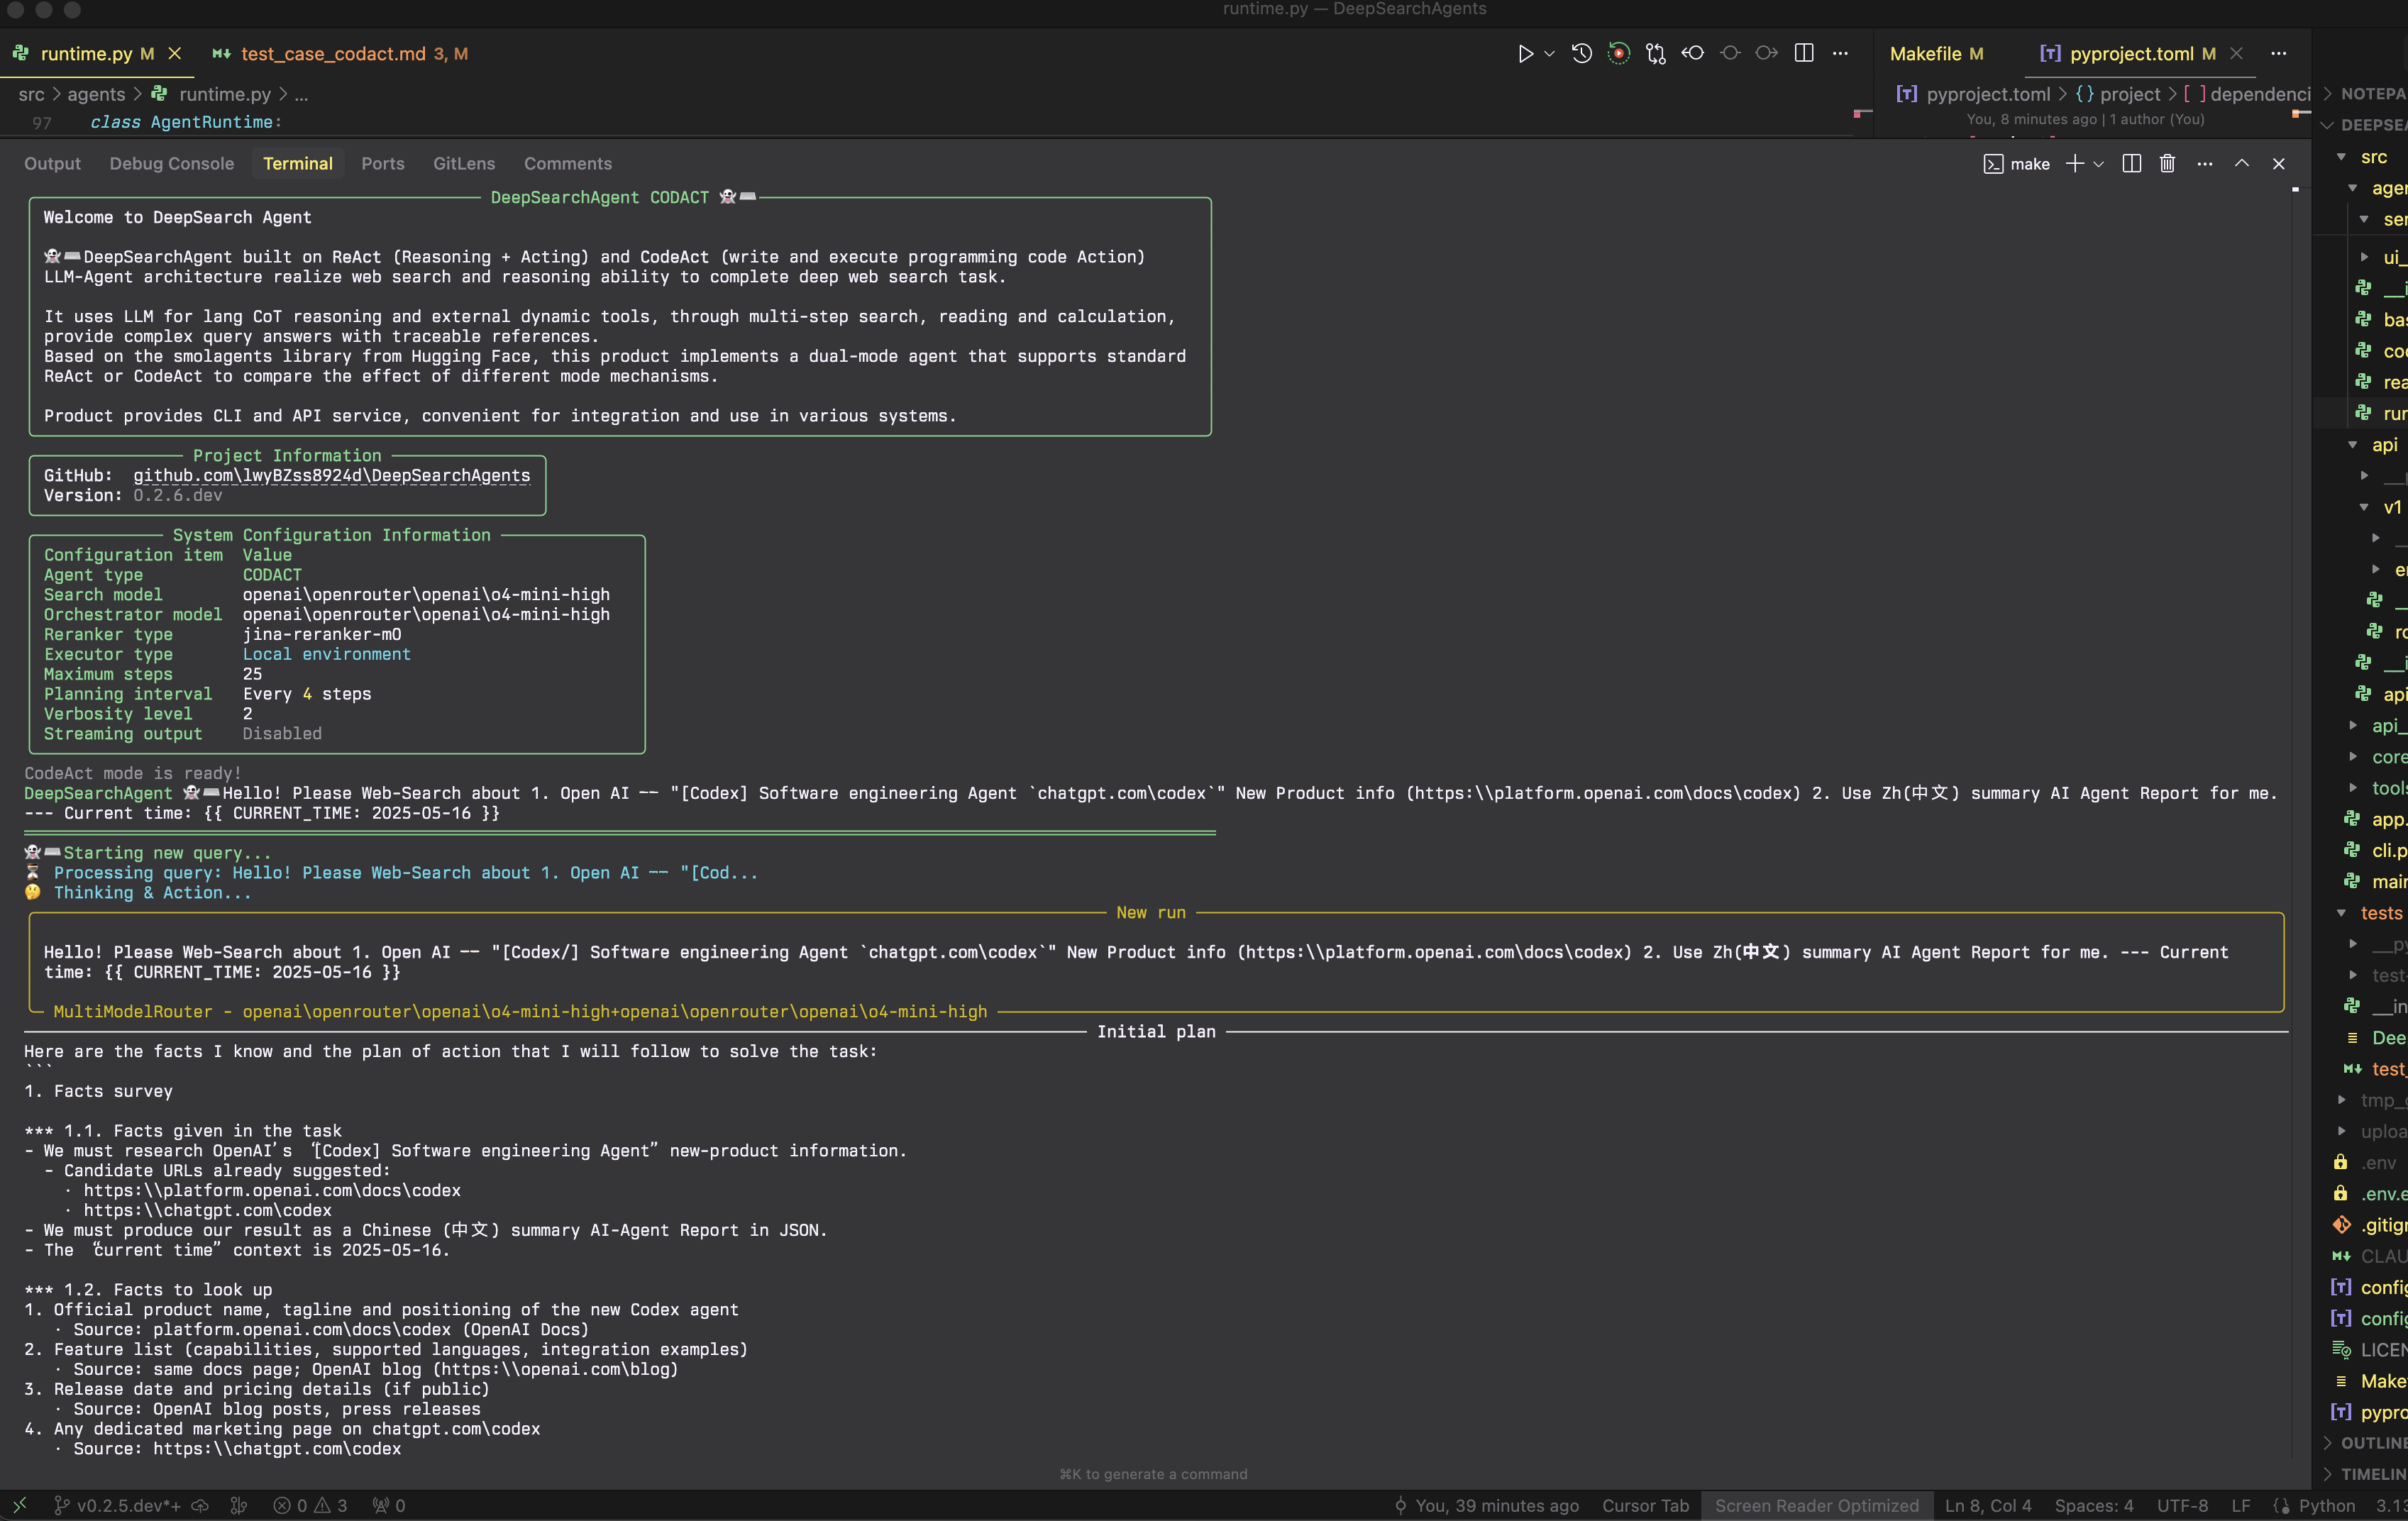Publish changes with the cloud upload icon
The width and height of the screenshot is (2408, 1521).
[x=201, y=1505]
